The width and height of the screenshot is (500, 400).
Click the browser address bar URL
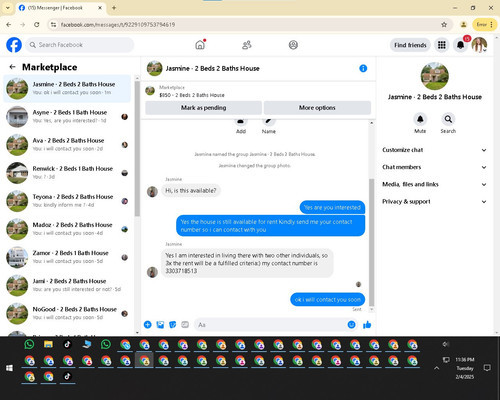pyautogui.click(x=118, y=24)
